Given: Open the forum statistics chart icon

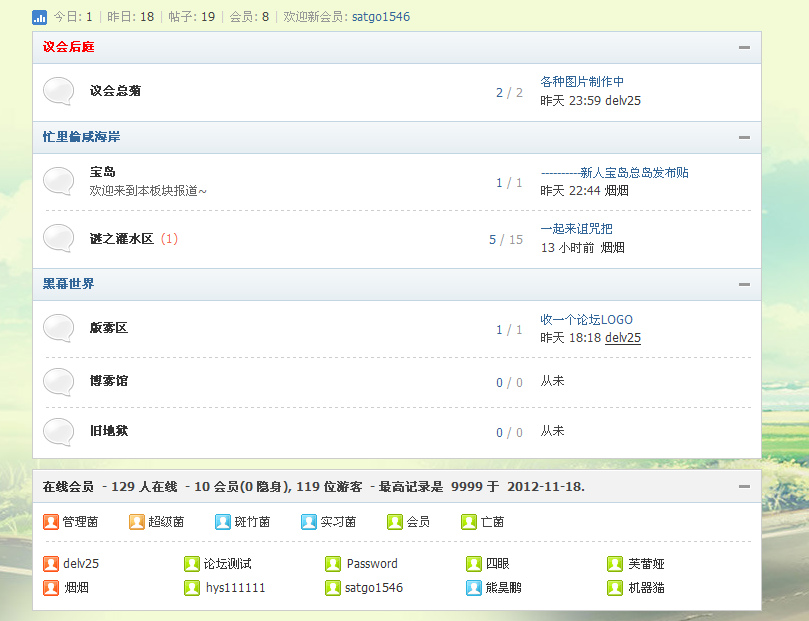Looking at the screenshot, I should 39,17.
